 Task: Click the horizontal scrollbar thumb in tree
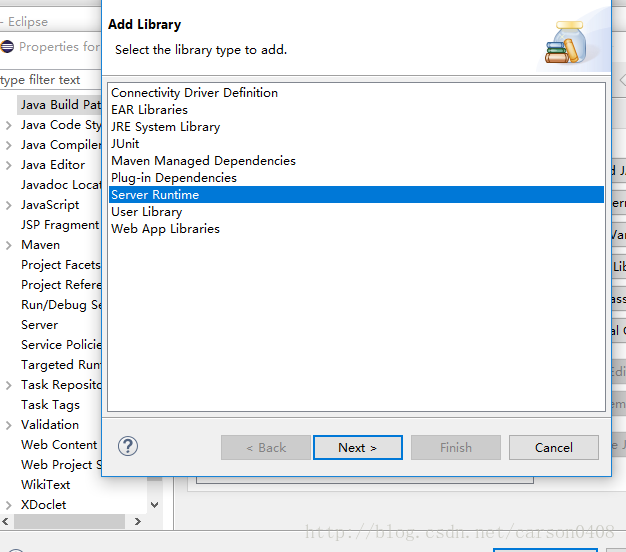point(69,521)
